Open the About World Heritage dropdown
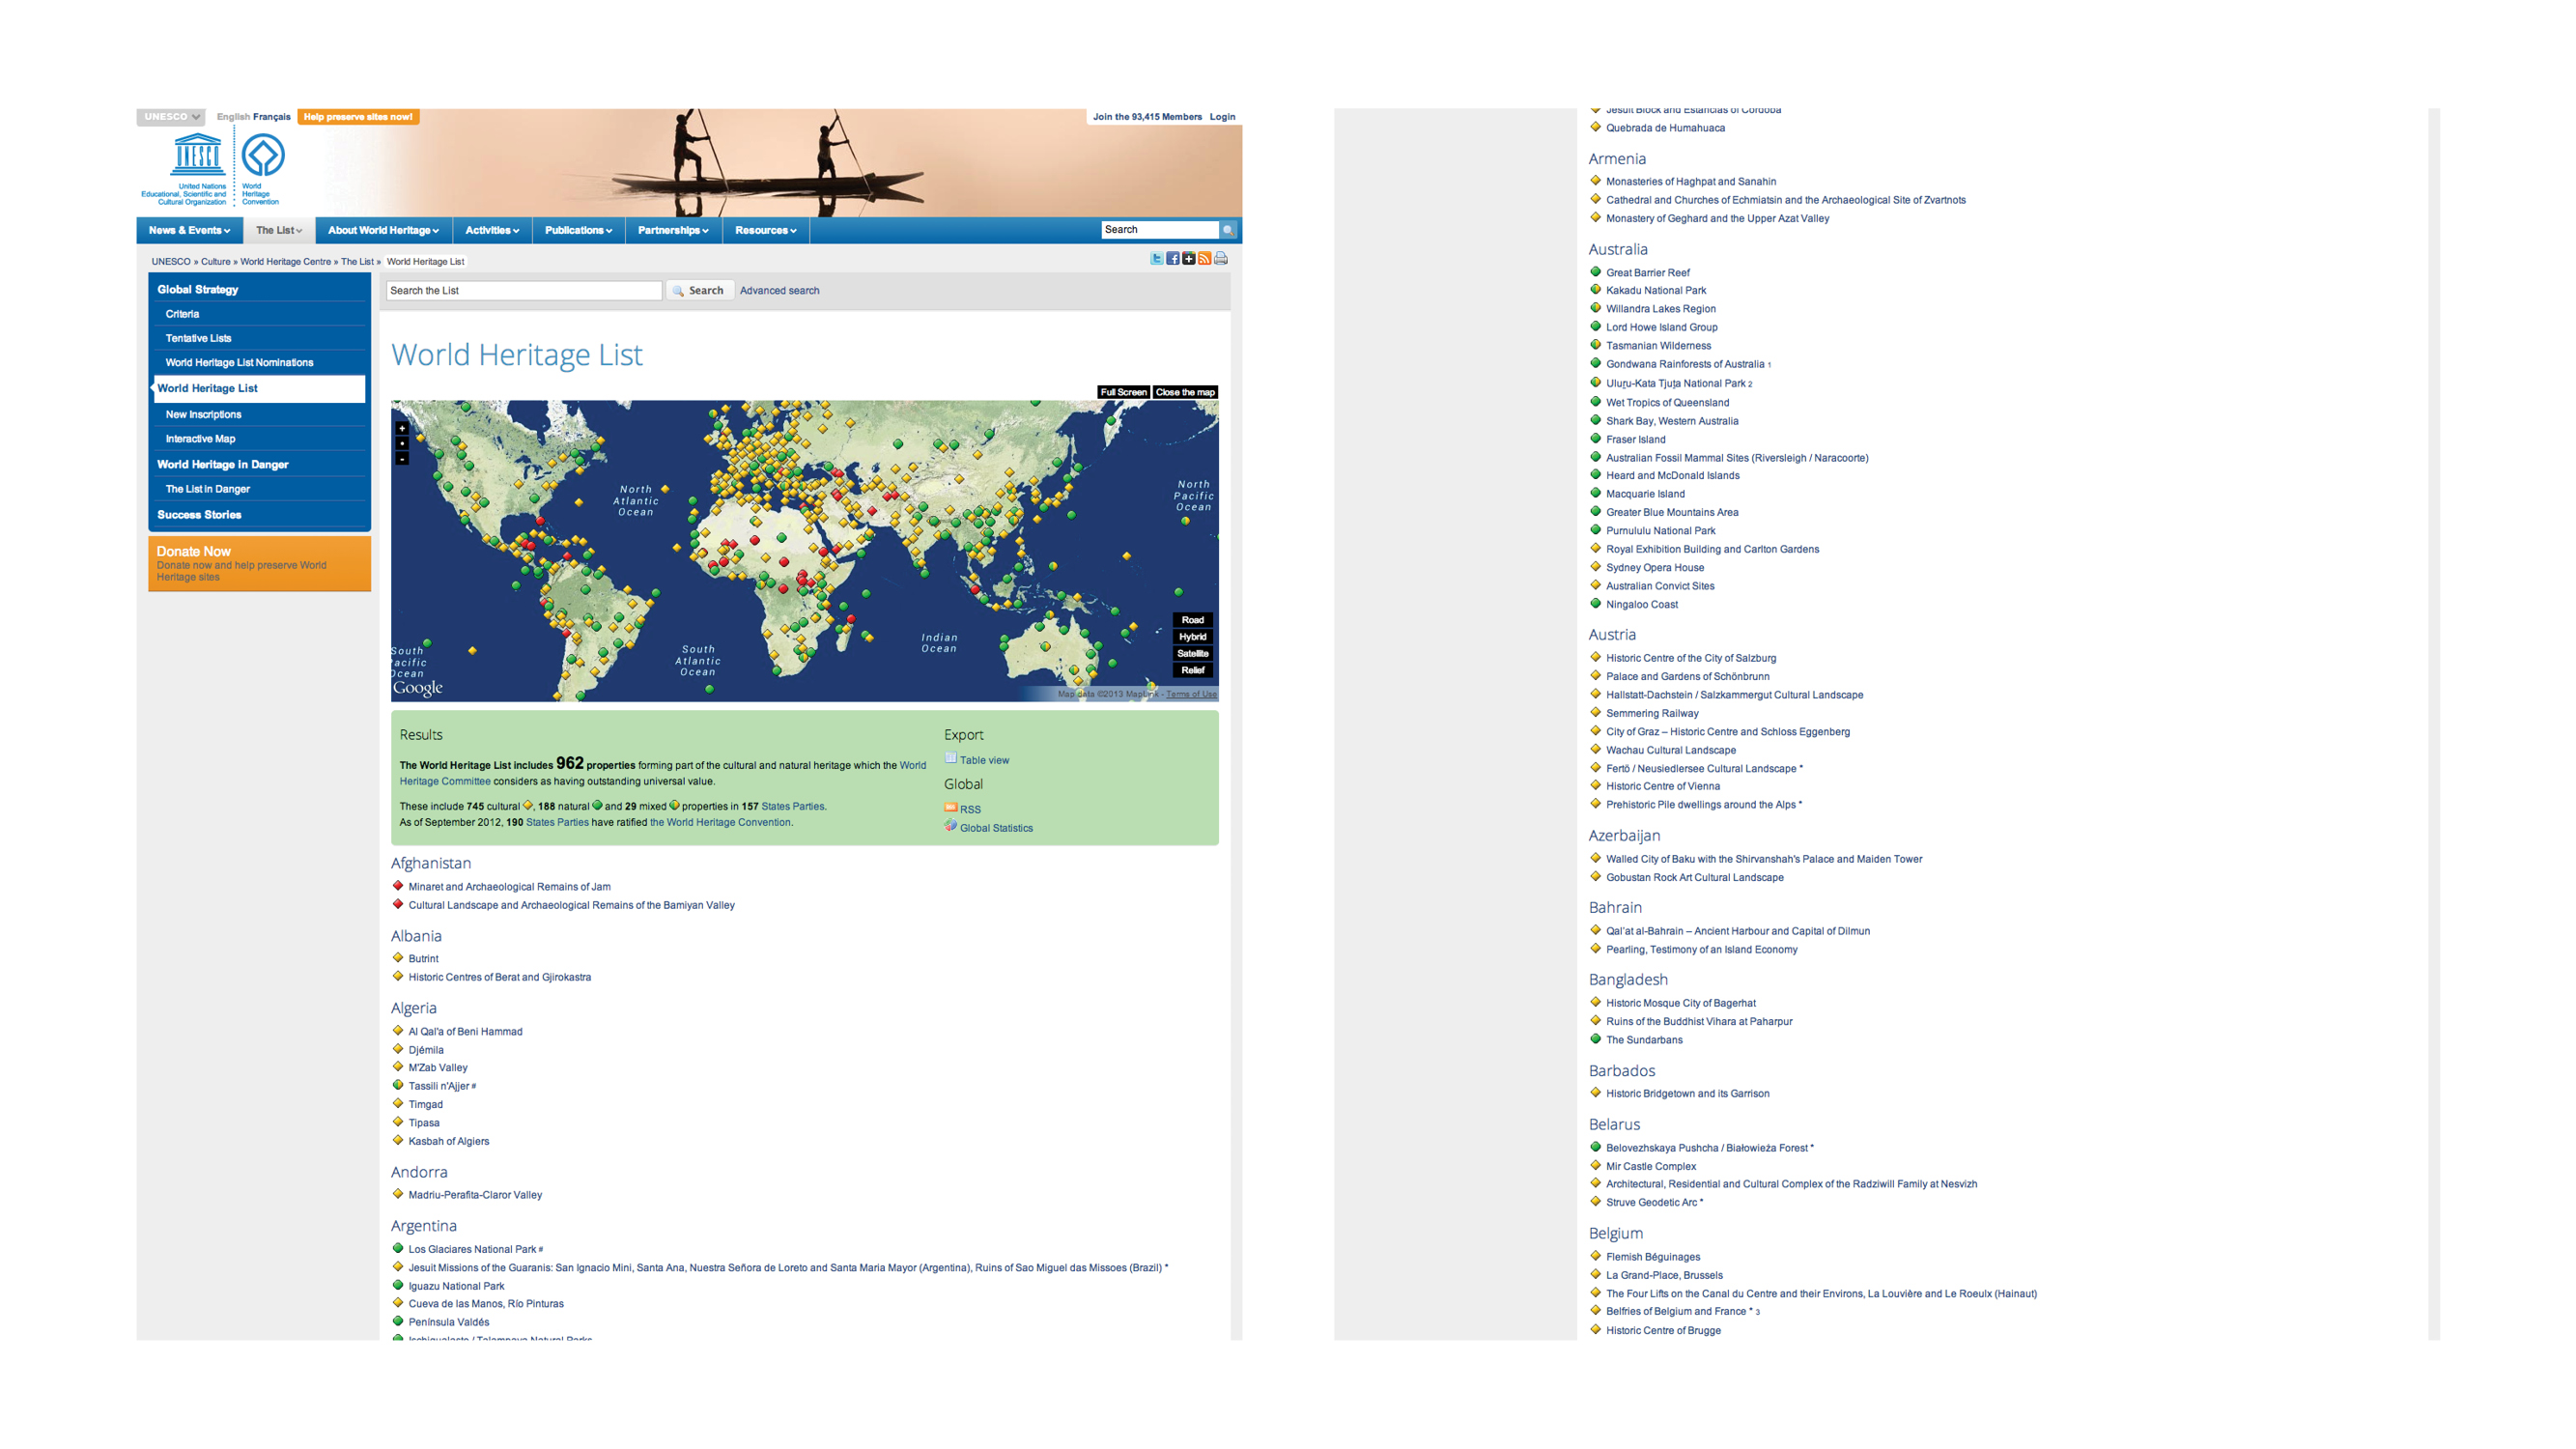The image size is (2576, 1449). tap(383, 230)
